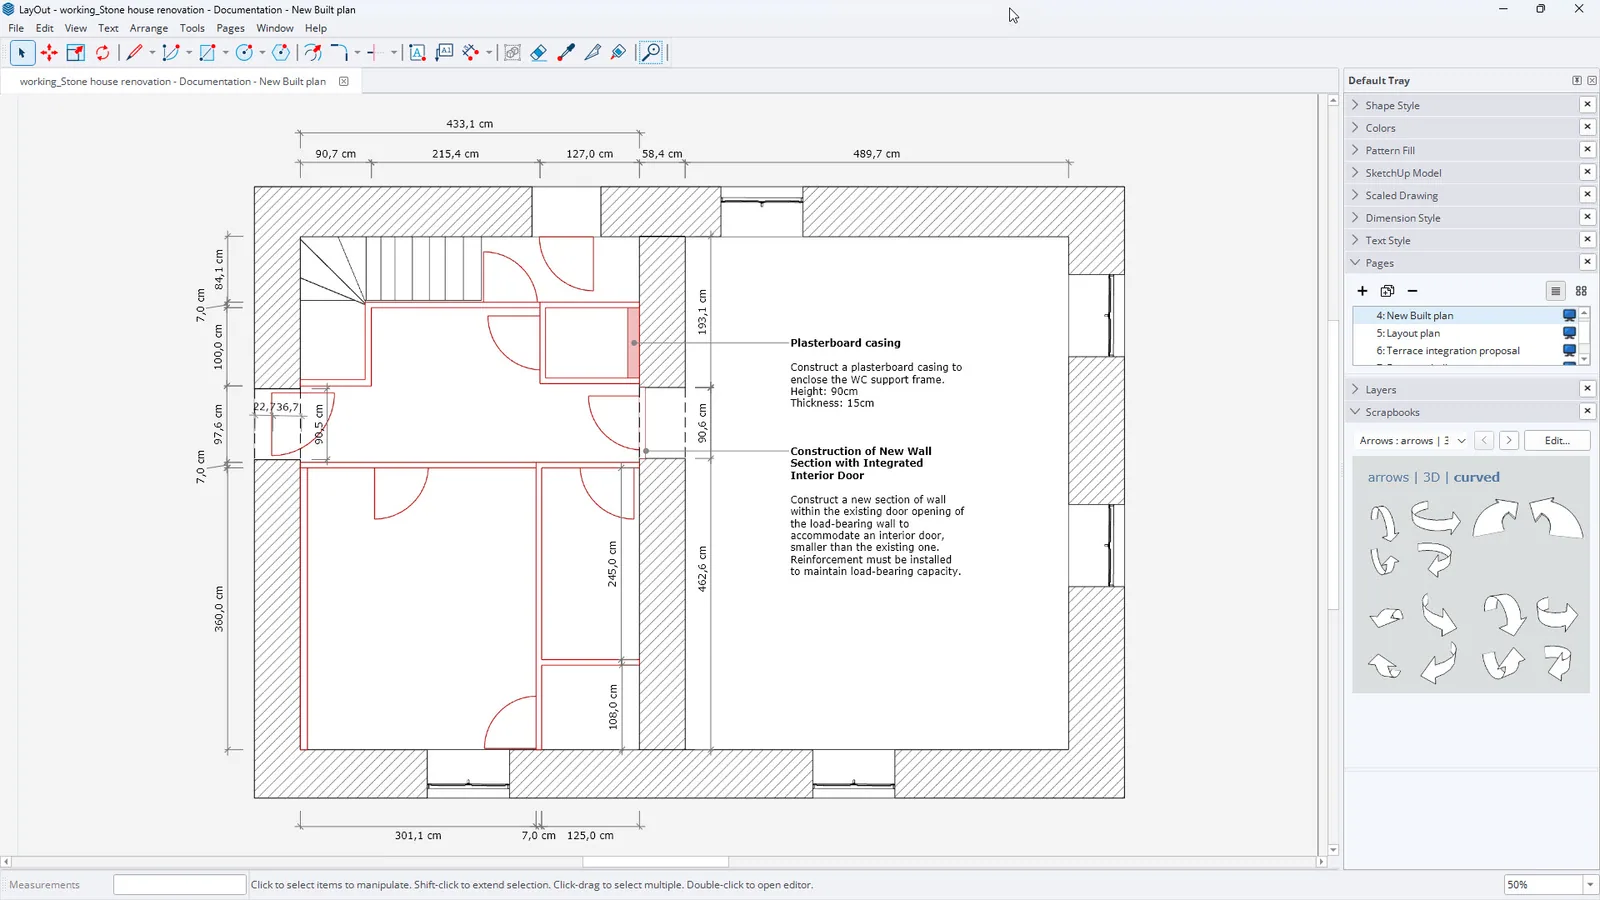
Task: Expand the Colors panel
Action: pyautogui.click(x=1355, y=128)
